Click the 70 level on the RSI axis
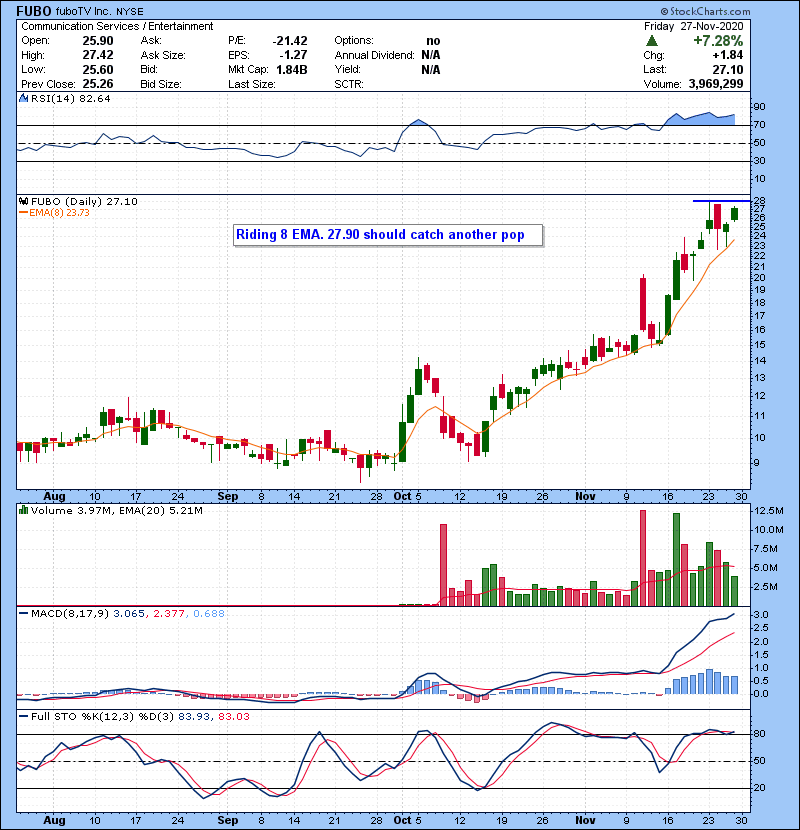Viewport: 800px width, 830px height. (759, 125)
